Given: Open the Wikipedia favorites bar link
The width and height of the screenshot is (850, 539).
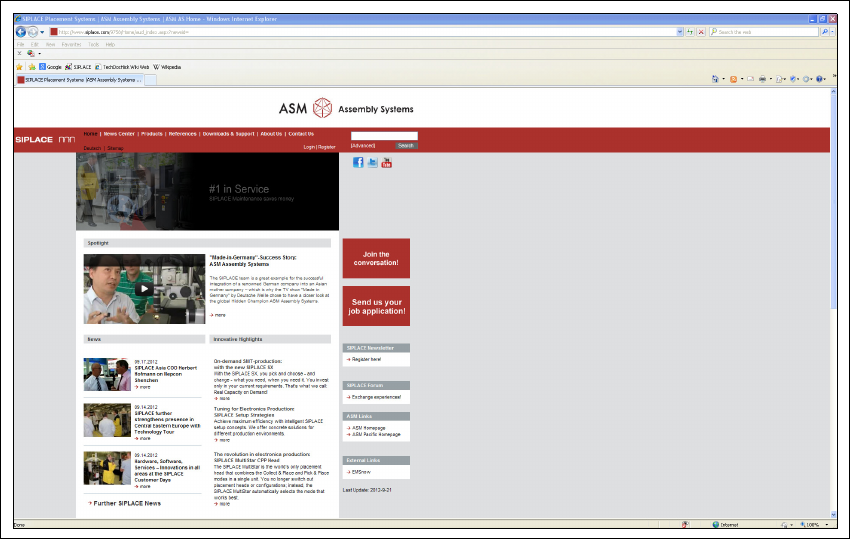Looking at the screenshot, I should [167, 67].
